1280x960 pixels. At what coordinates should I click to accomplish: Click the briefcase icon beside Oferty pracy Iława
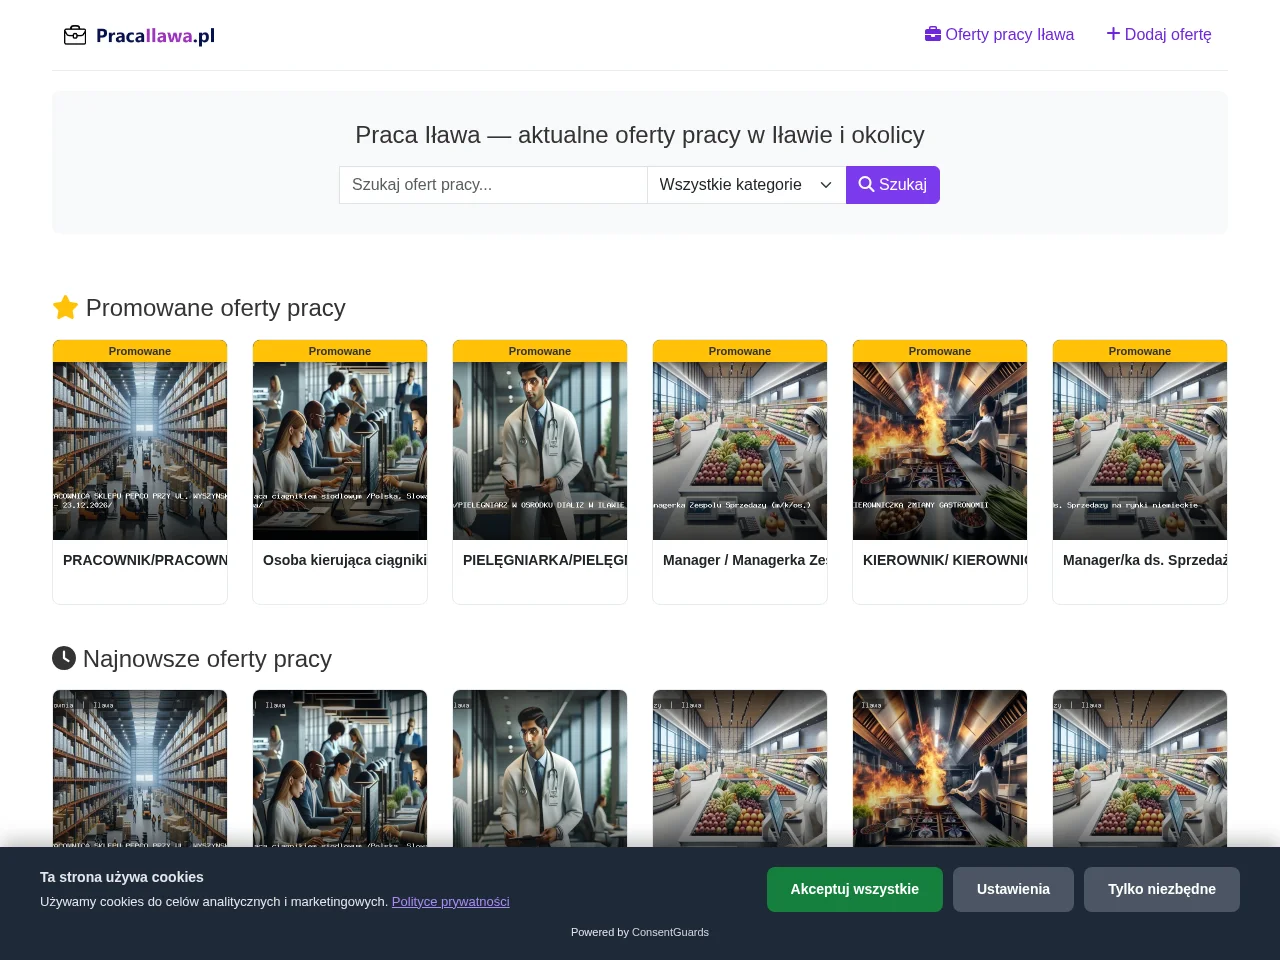coord(933,34)
